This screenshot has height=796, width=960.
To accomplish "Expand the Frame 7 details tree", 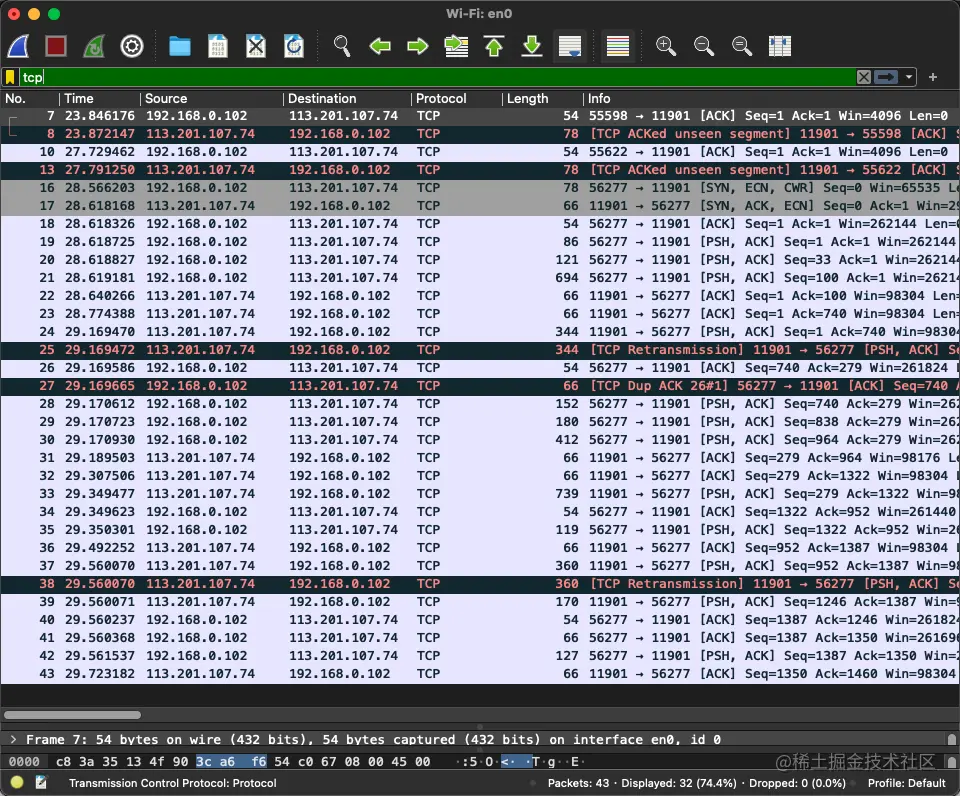I will click(13, 740).
